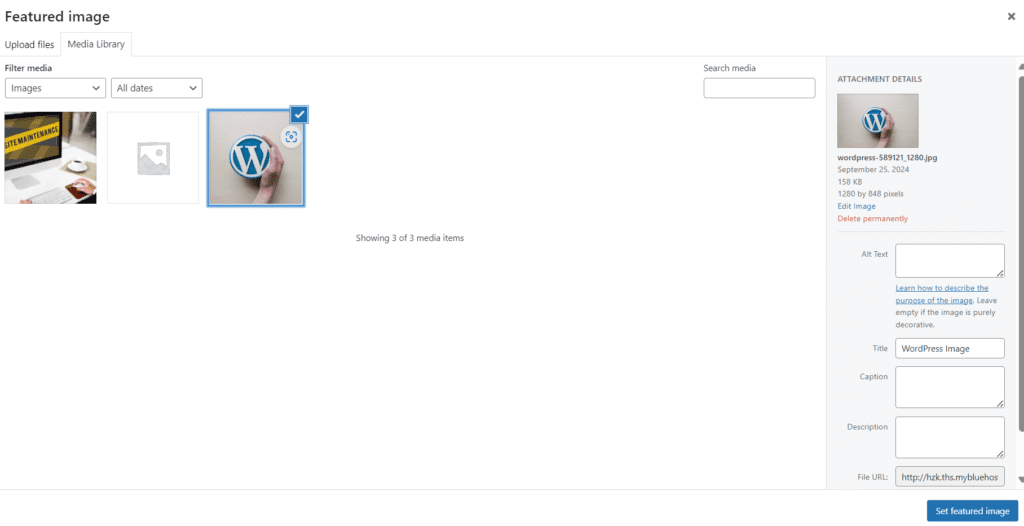Close the Featured image dialog
Viewport: 1024px width, 526px height.
point(1011,17)
